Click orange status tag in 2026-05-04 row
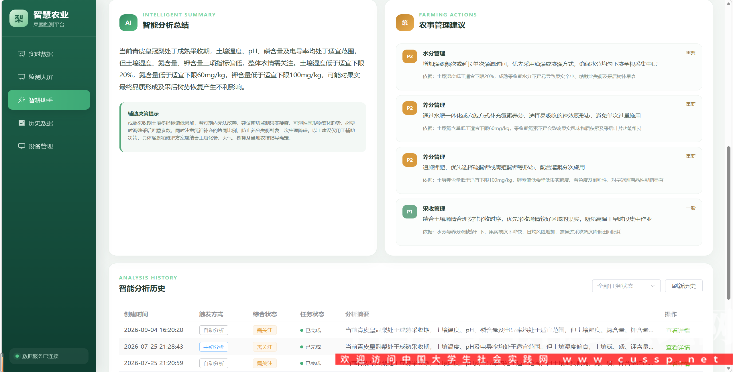The height and width of the screenshot is (372, 733). coord(265,330)
